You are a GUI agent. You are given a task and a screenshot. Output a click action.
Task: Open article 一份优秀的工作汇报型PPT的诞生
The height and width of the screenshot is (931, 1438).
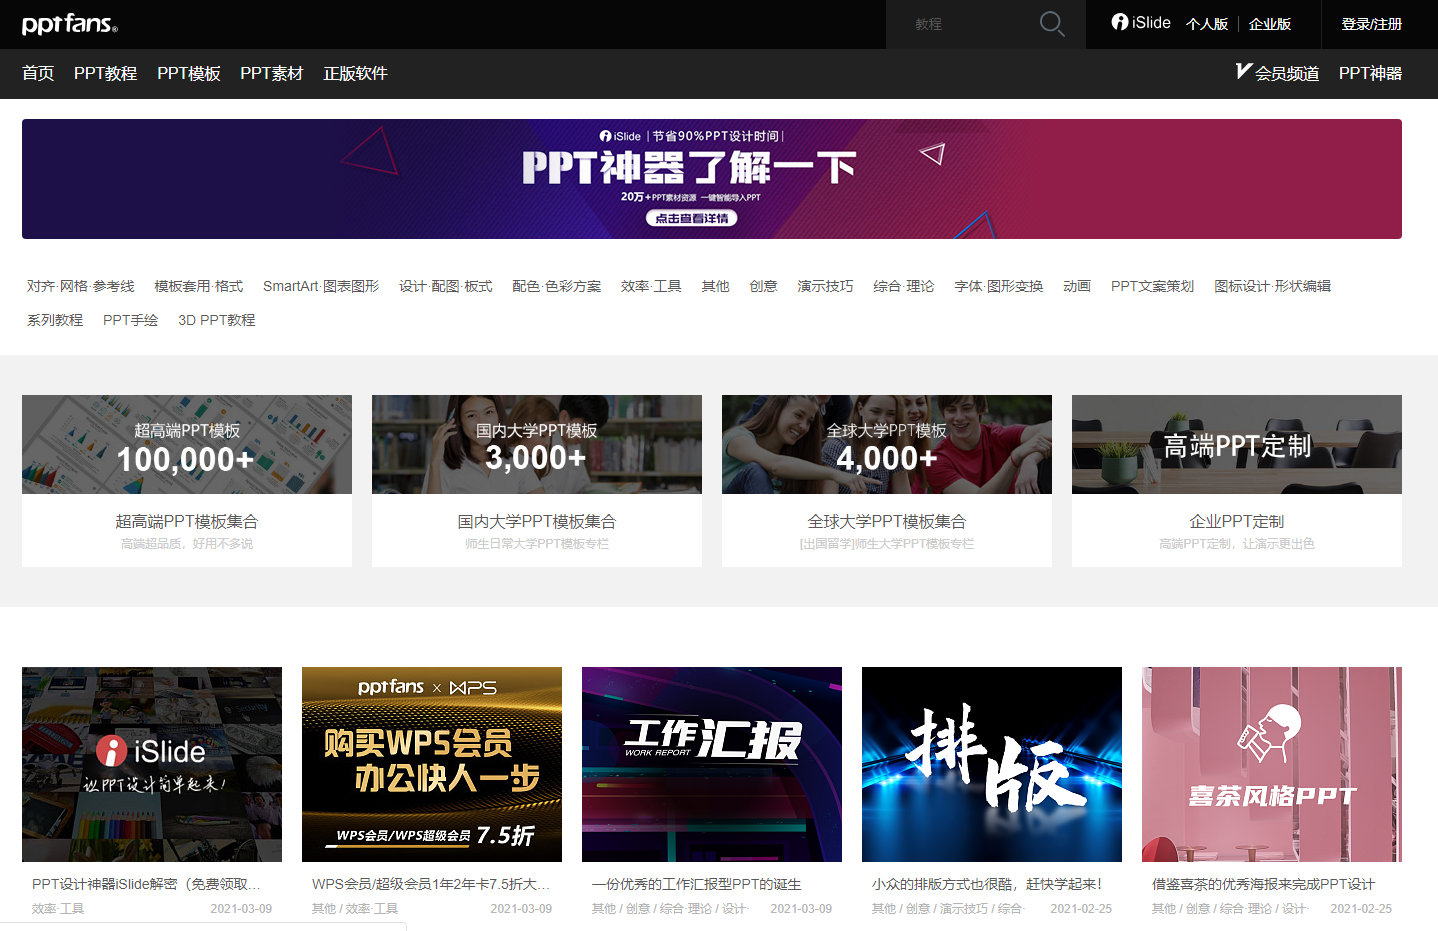coord(697,884)
